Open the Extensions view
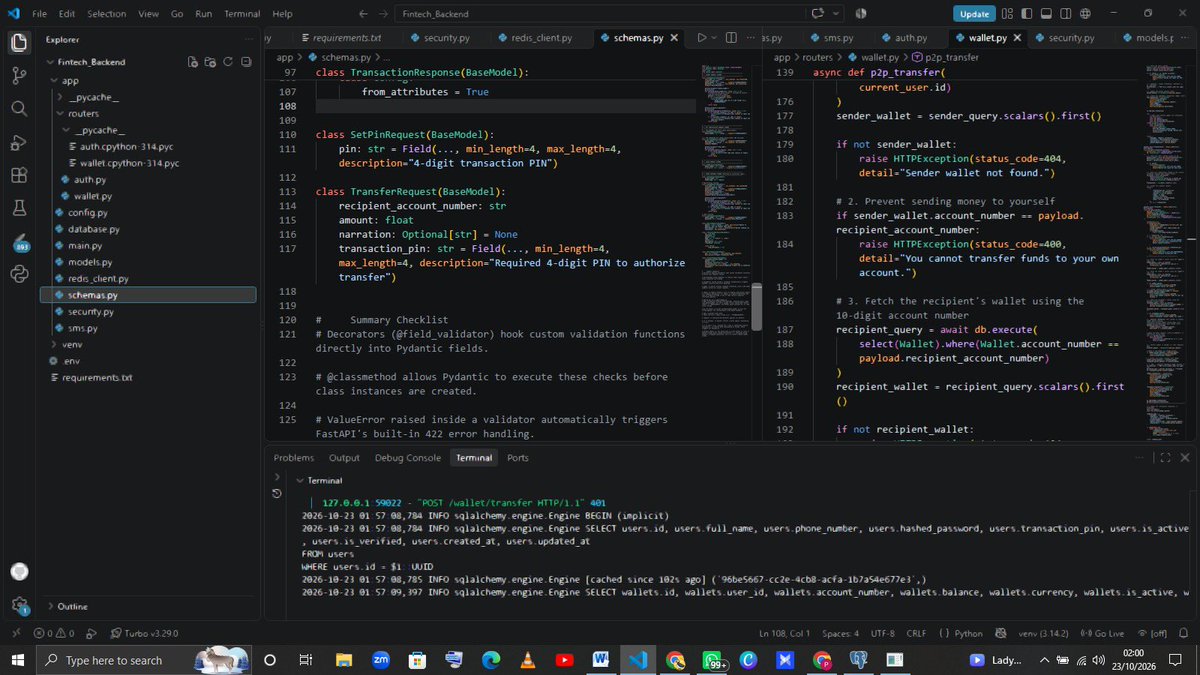Screen dimensions: 1200x675 [19, 175]
